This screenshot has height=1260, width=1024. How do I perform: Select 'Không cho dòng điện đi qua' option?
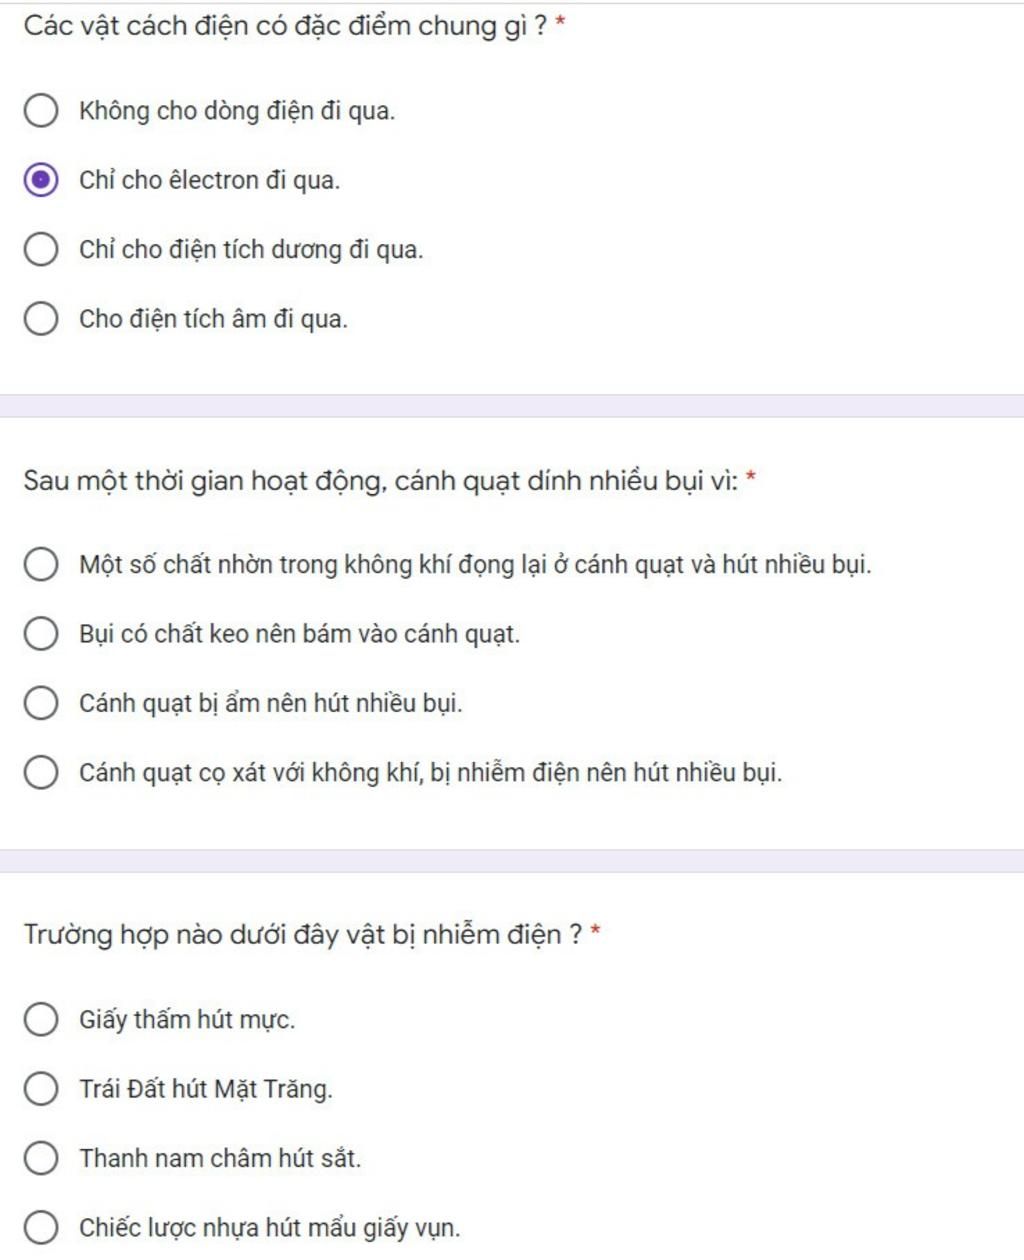pyautogui.click(x=40, y=111)
